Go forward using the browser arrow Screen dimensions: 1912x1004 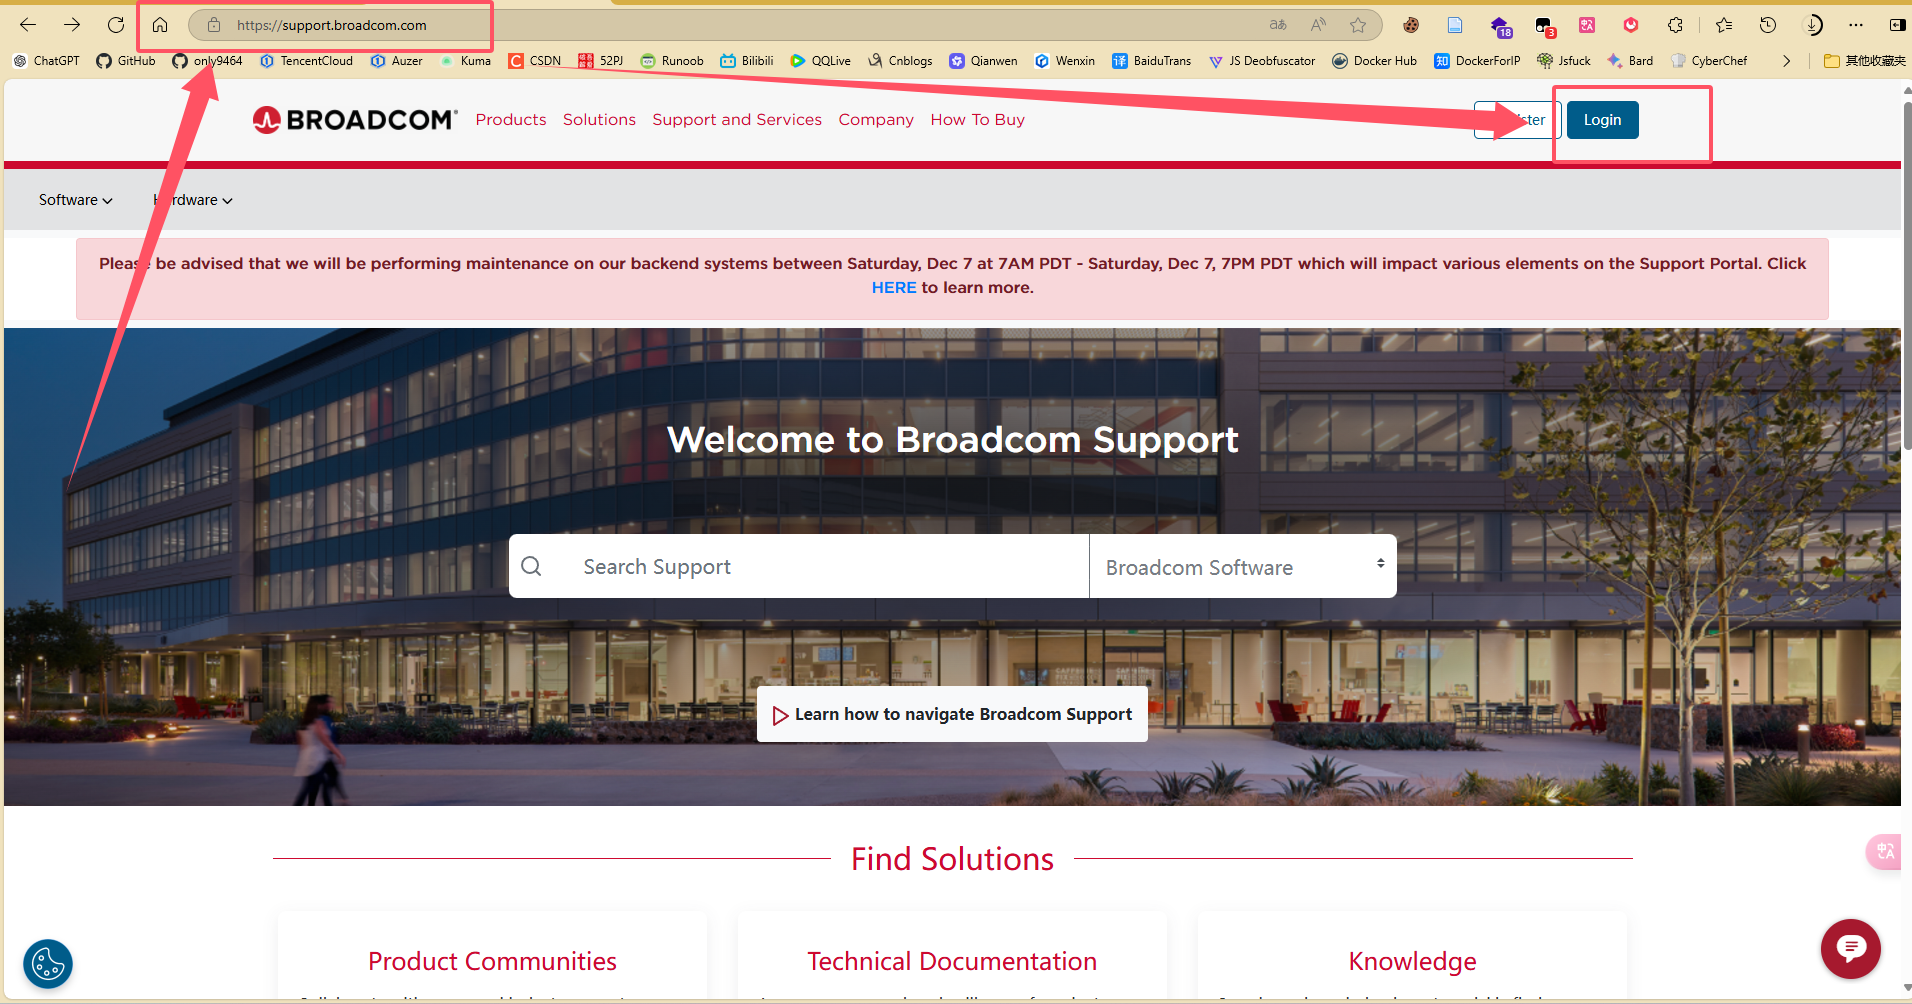coord(72,25)
